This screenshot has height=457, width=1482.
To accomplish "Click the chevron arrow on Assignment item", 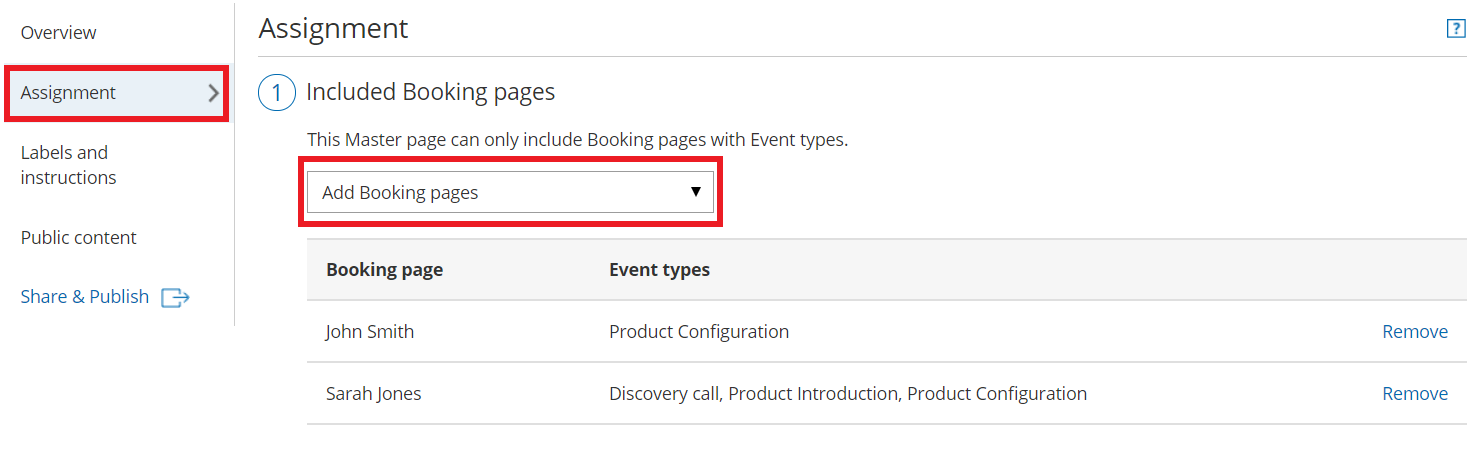I will click(x=213, y=93).
